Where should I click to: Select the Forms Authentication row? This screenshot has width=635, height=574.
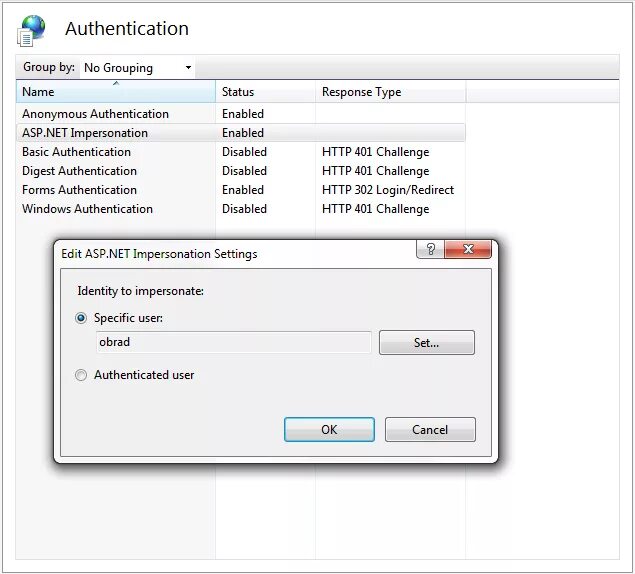pos(241,190)
